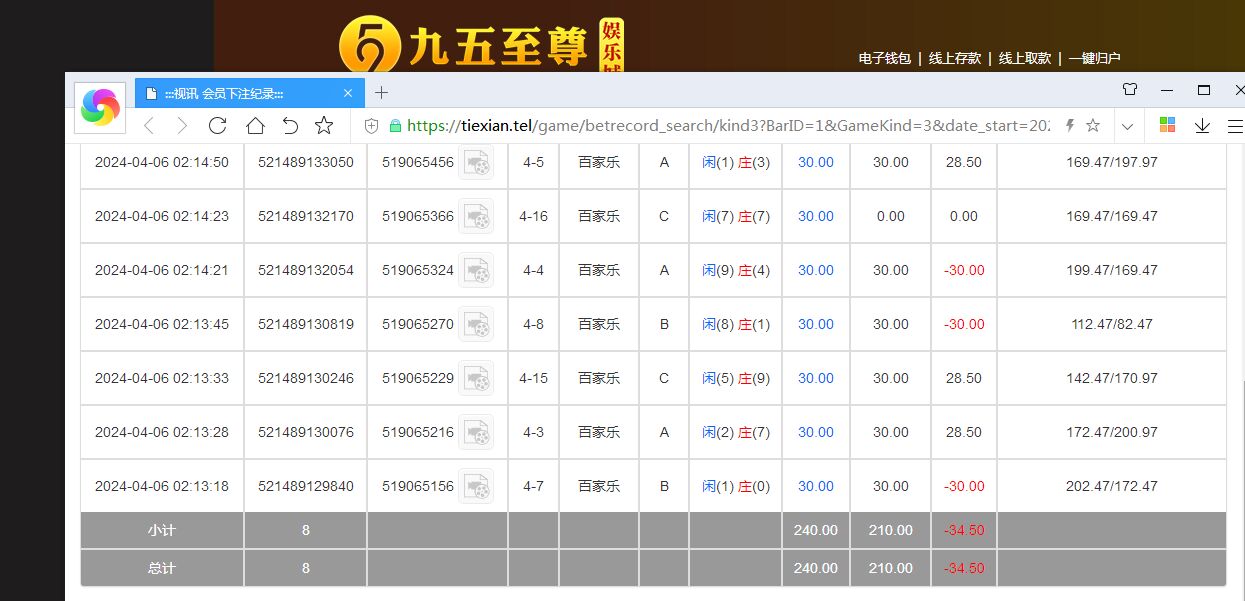Bookmark page using the toolbar star icon
Viewport: 1245px width, 601px height.
(324, 125)
